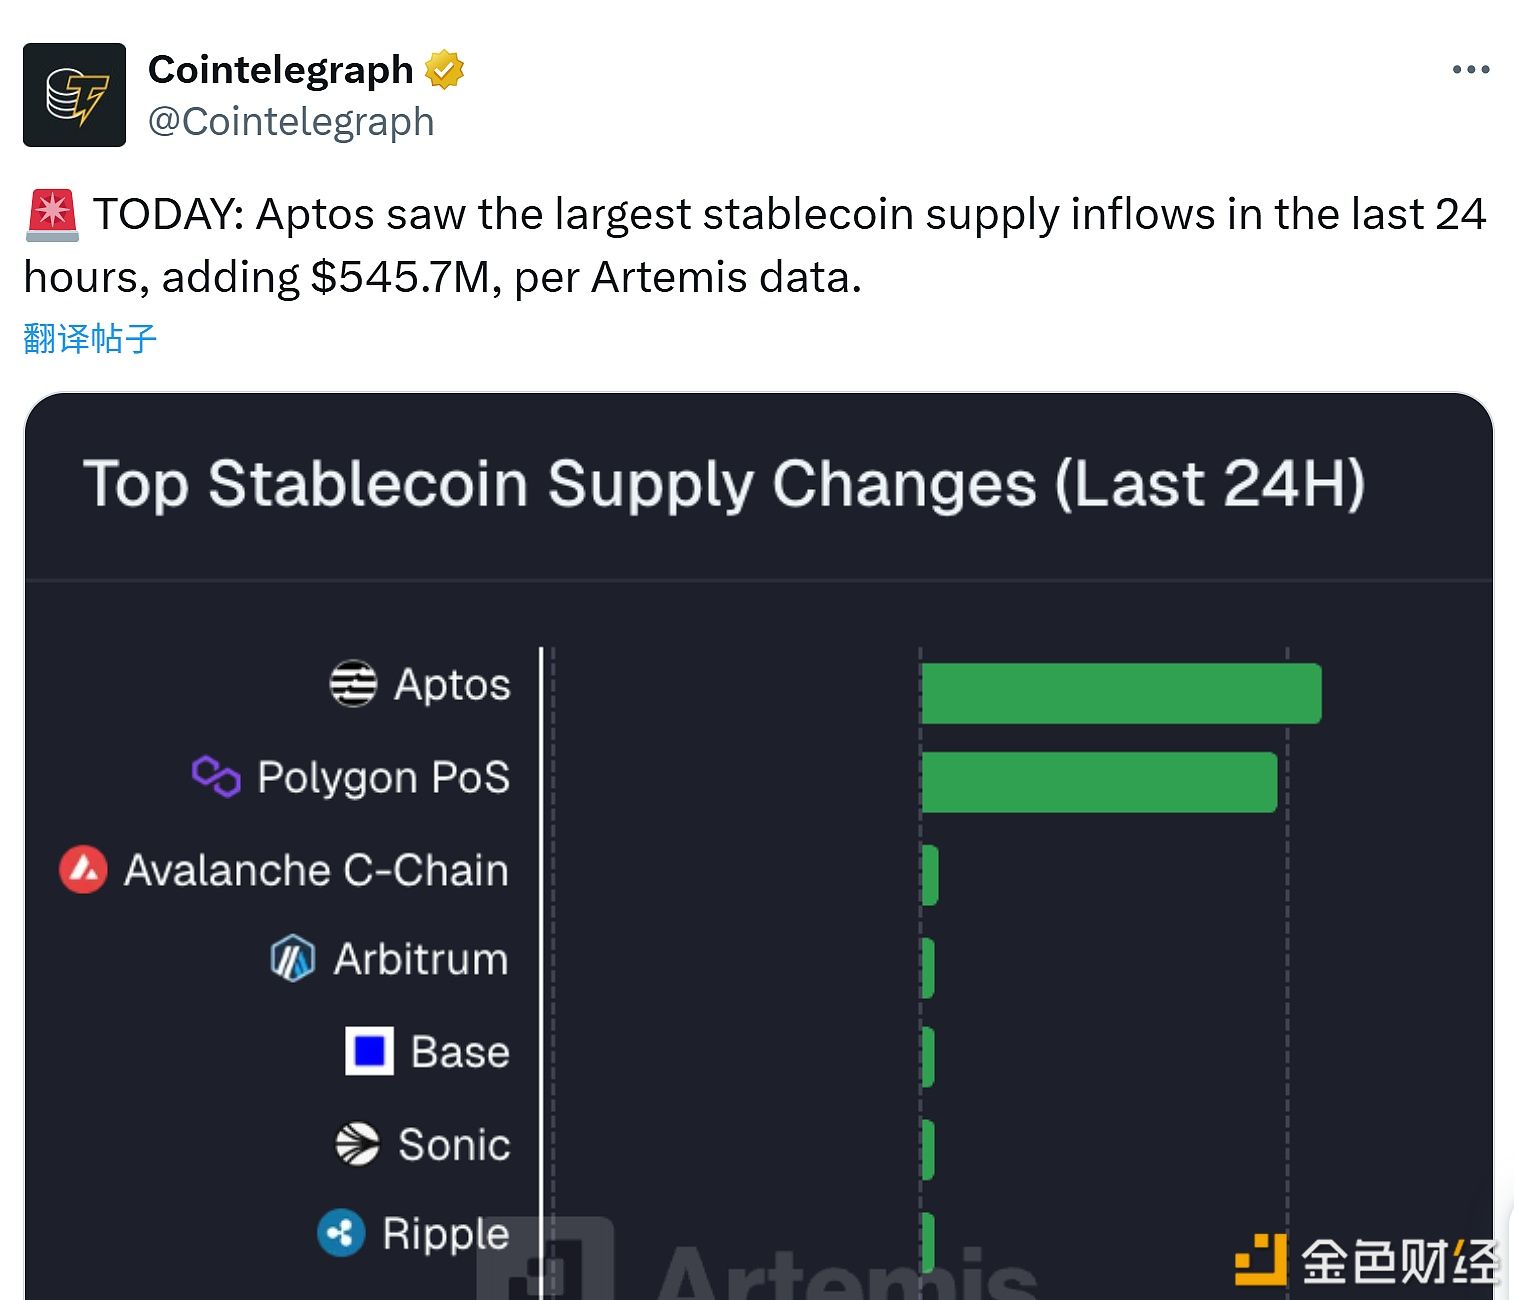Click the Polygon PoS logo icon
The image size is (1514, 1300).
[216, 777]
